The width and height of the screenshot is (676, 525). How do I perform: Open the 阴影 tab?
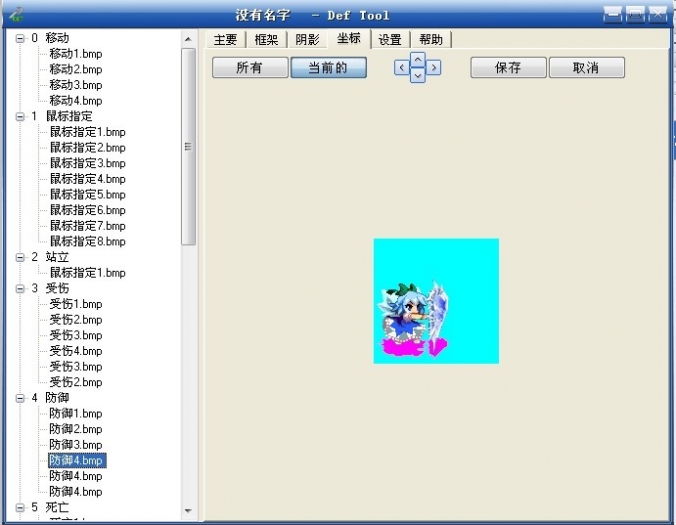pos(307,40)
